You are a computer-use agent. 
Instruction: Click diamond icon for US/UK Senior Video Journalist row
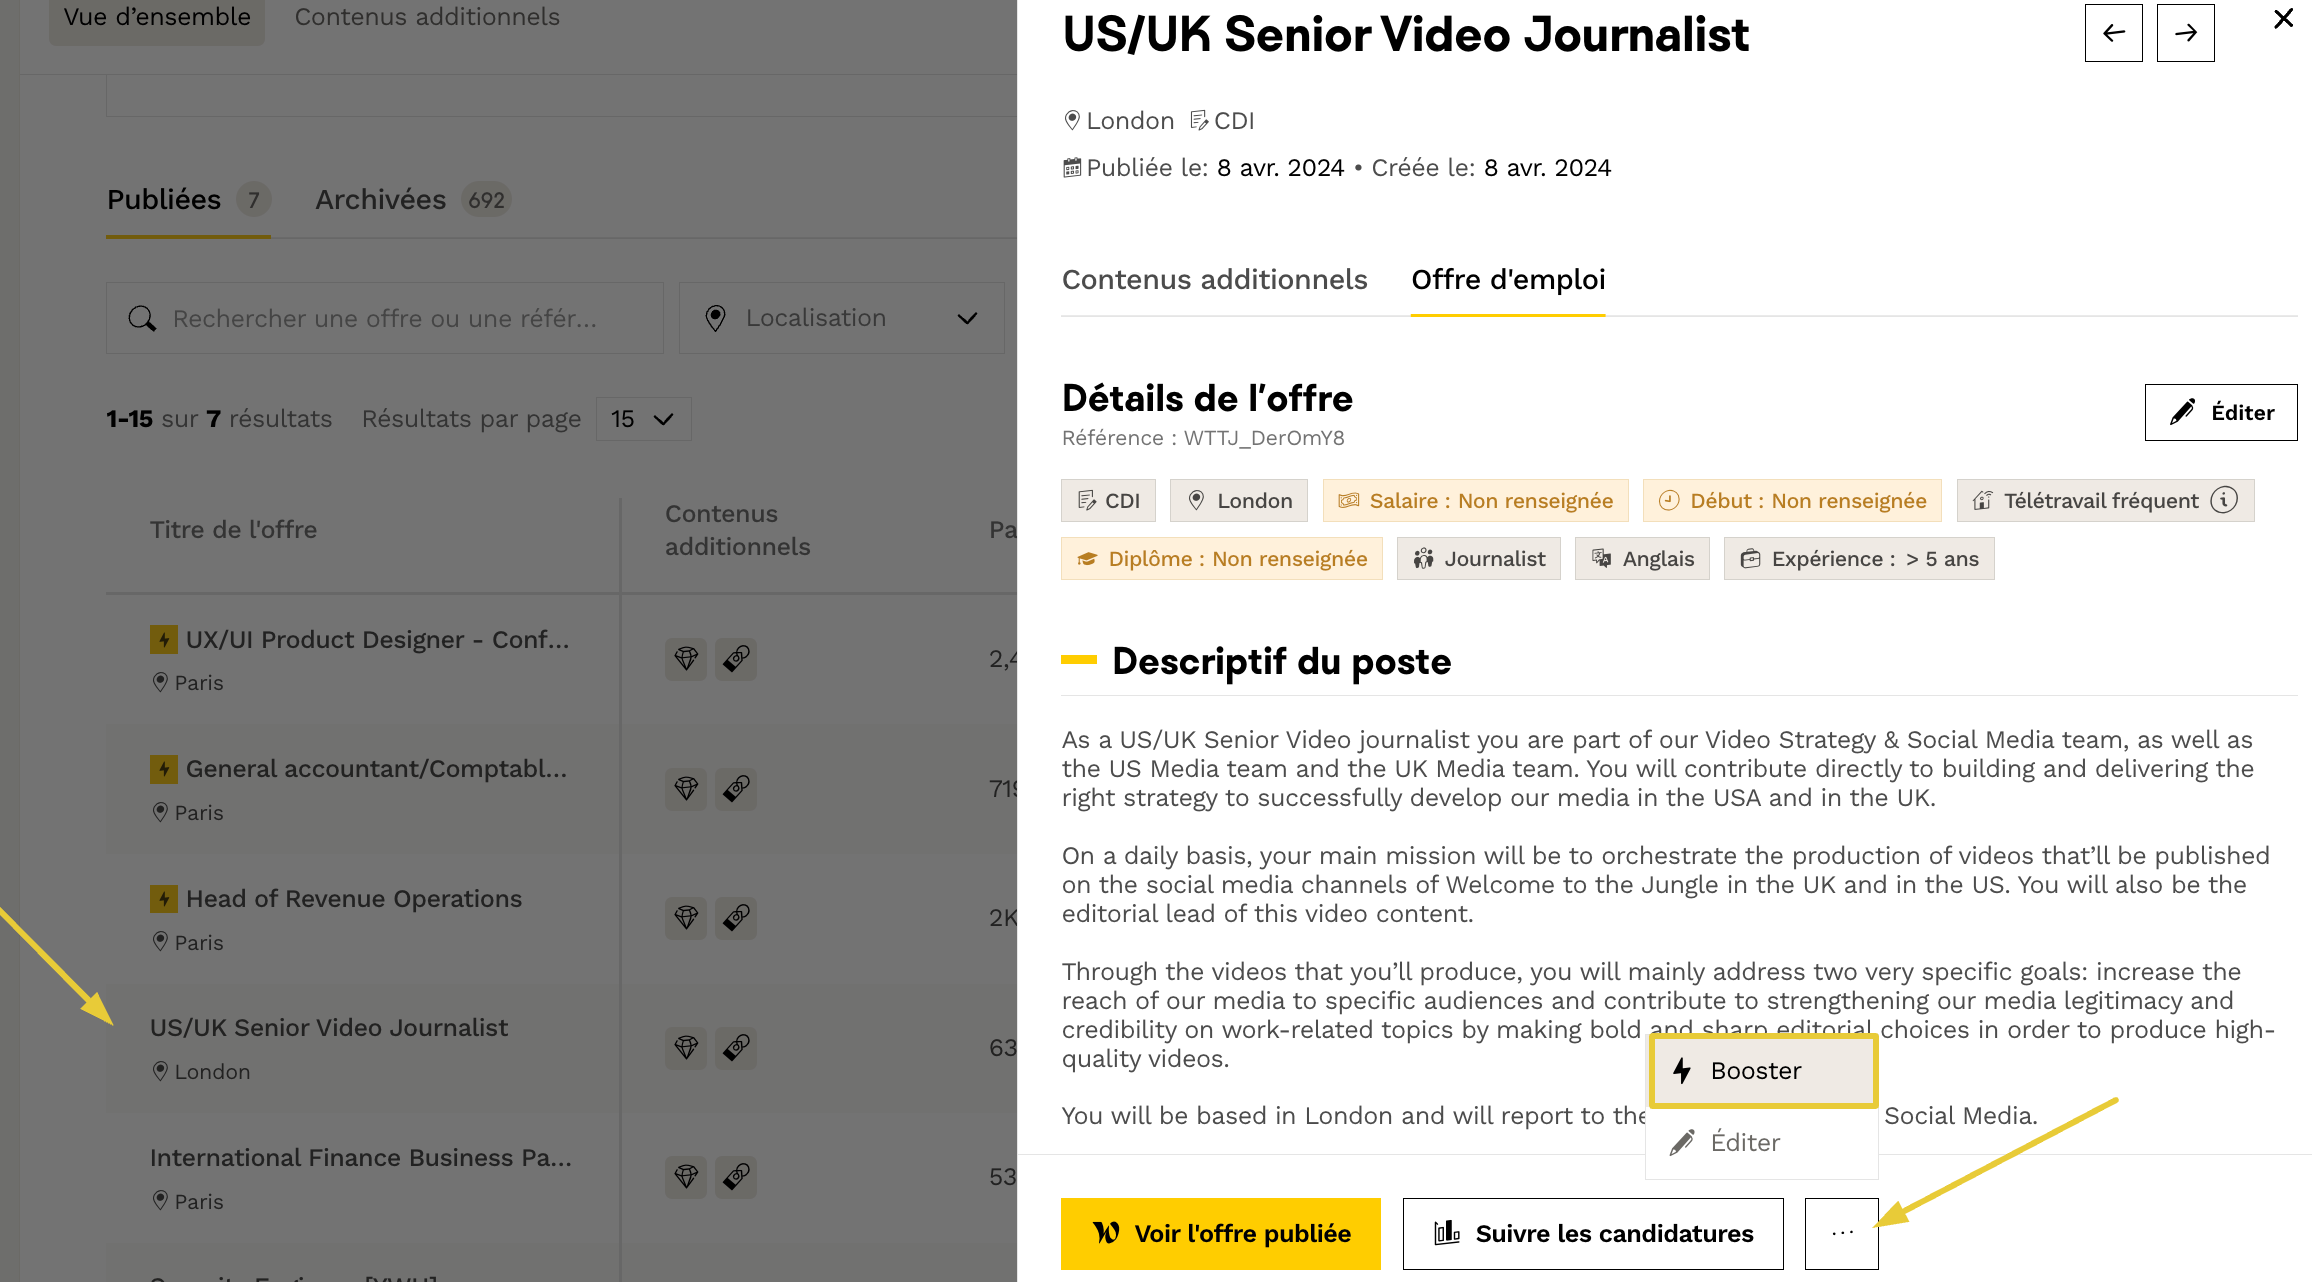click(686, 1047)
